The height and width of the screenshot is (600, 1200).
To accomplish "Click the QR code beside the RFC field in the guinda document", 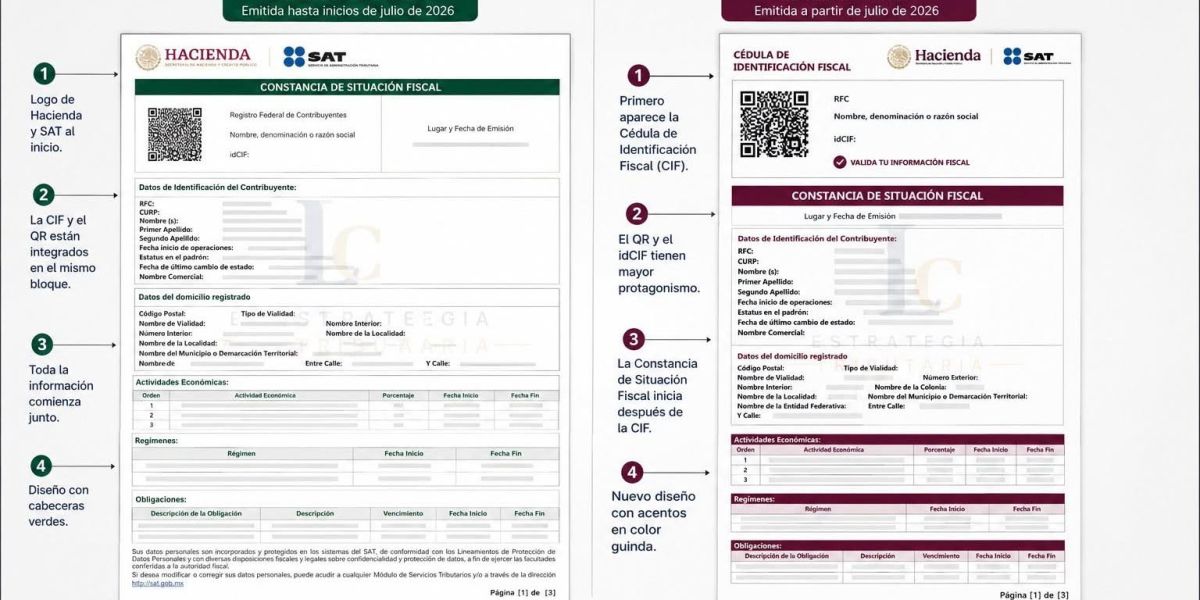I will [x=774, y=124].
